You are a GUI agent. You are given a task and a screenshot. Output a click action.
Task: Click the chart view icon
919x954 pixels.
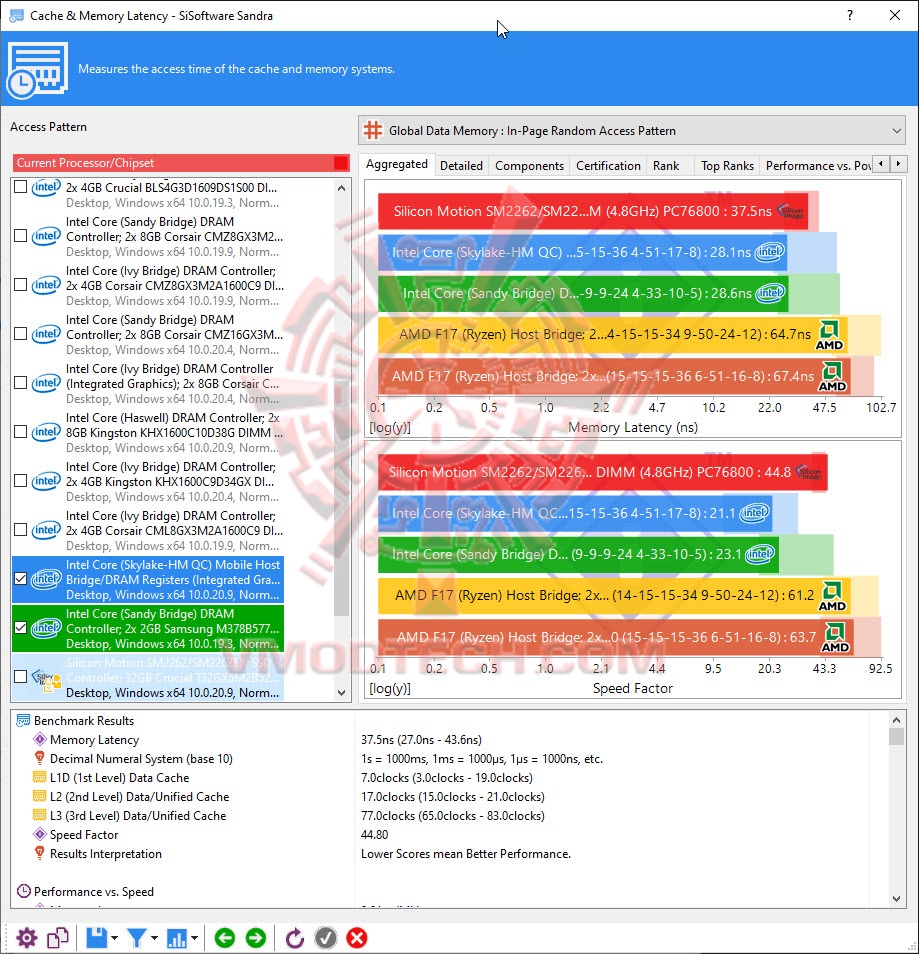pyautogui.click(x=176, y=938)
